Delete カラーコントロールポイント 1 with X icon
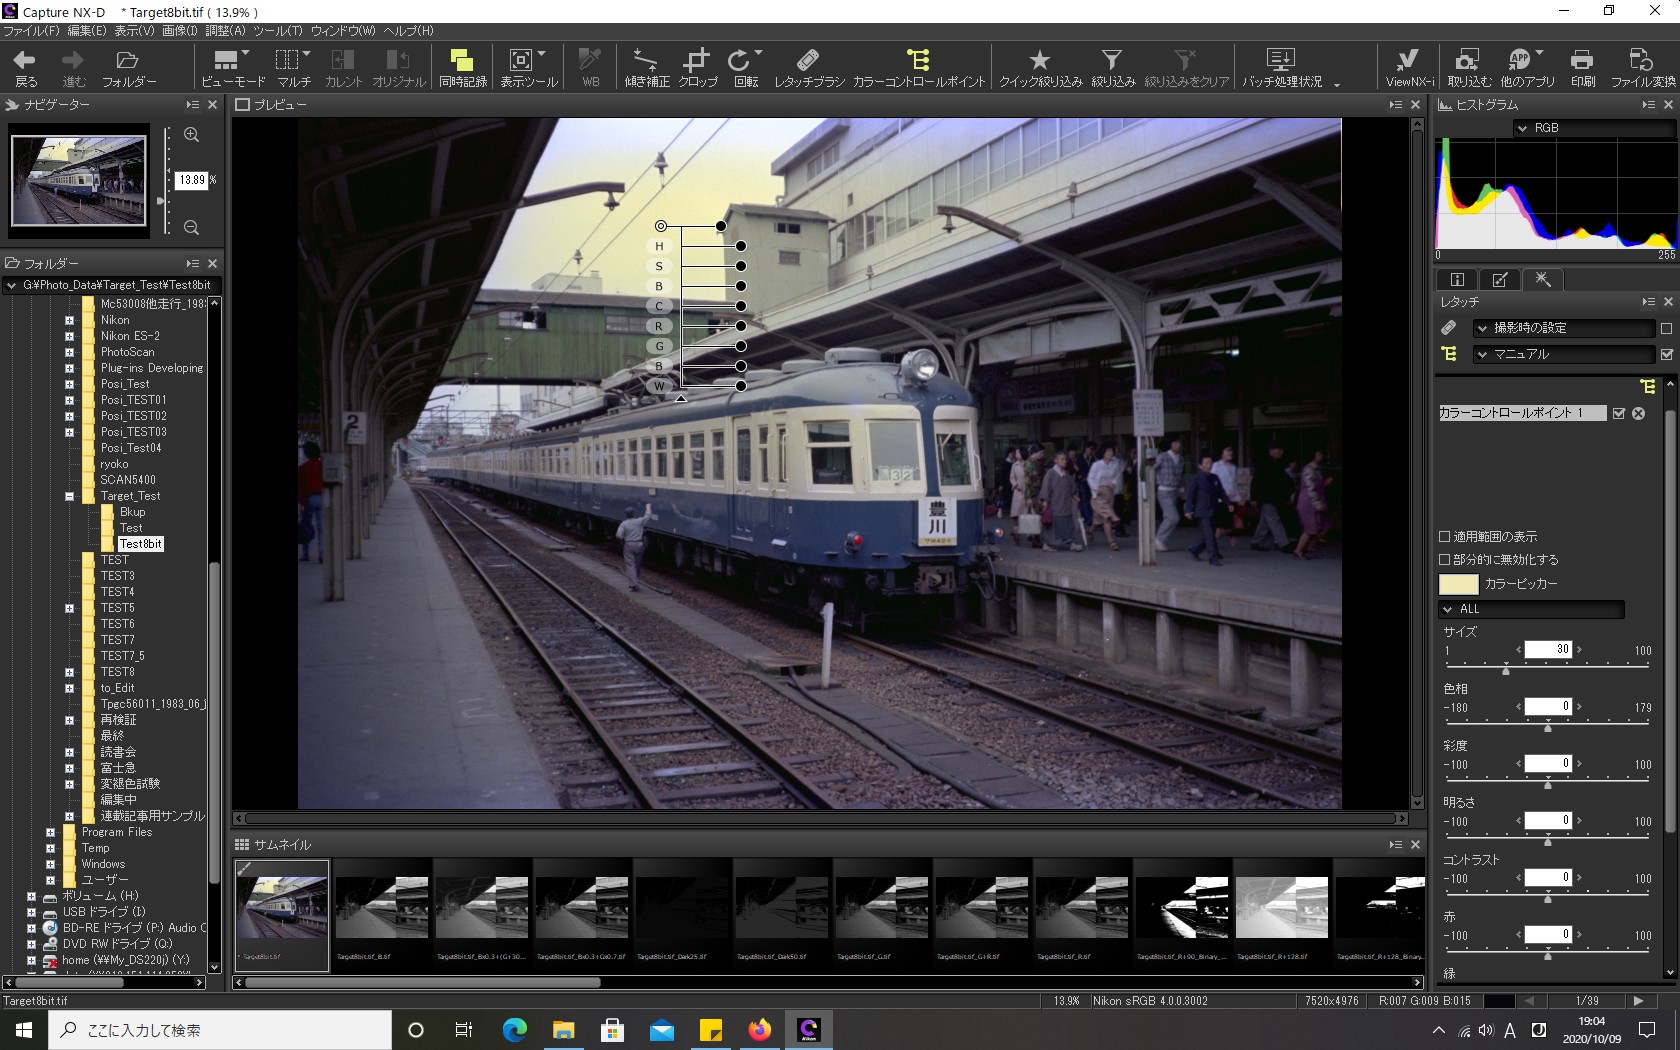Viewport: 1680px width, 1050px height. (1639, 413)
